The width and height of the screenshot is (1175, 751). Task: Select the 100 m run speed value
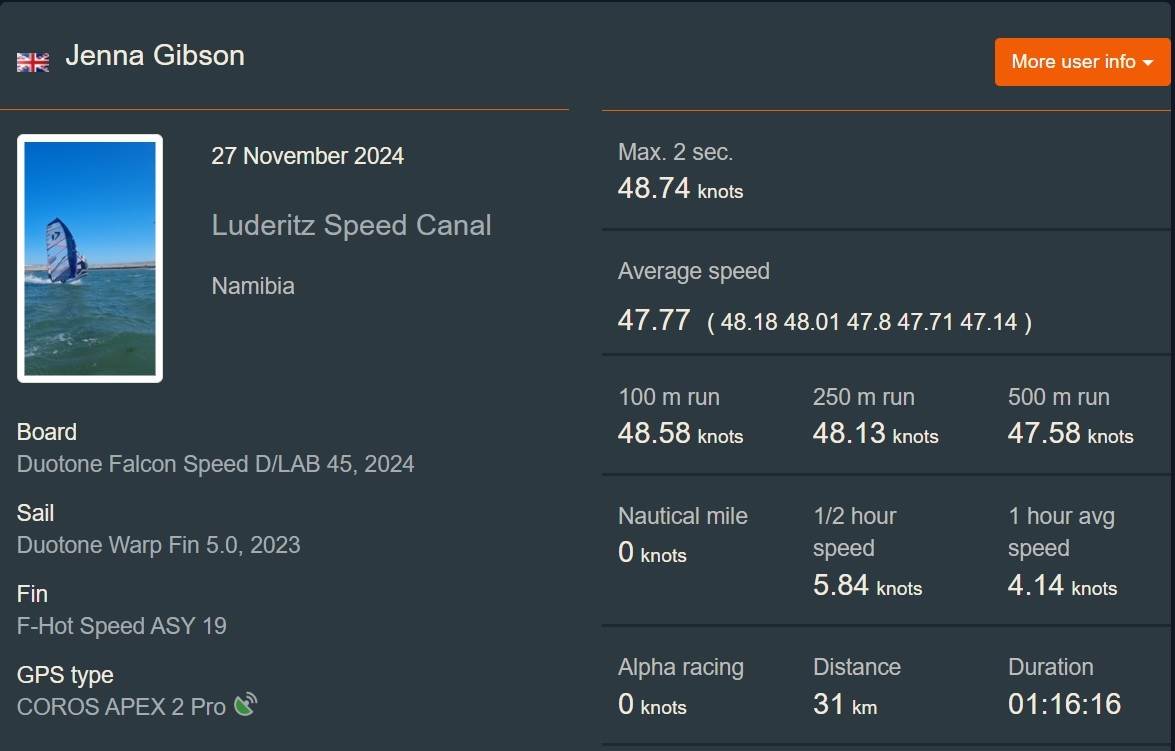coord(680,433)
